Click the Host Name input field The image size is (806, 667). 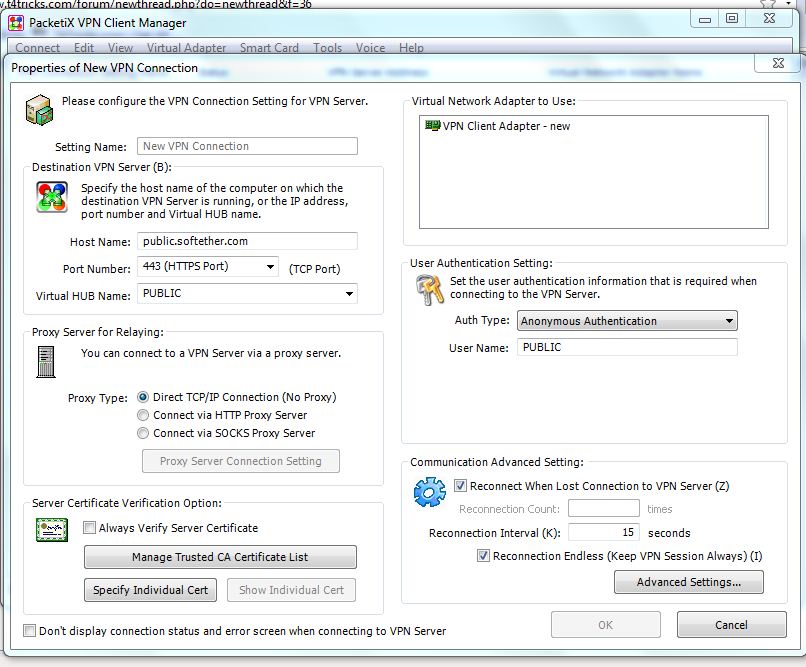pyautogui.click(x=247, y=241)
